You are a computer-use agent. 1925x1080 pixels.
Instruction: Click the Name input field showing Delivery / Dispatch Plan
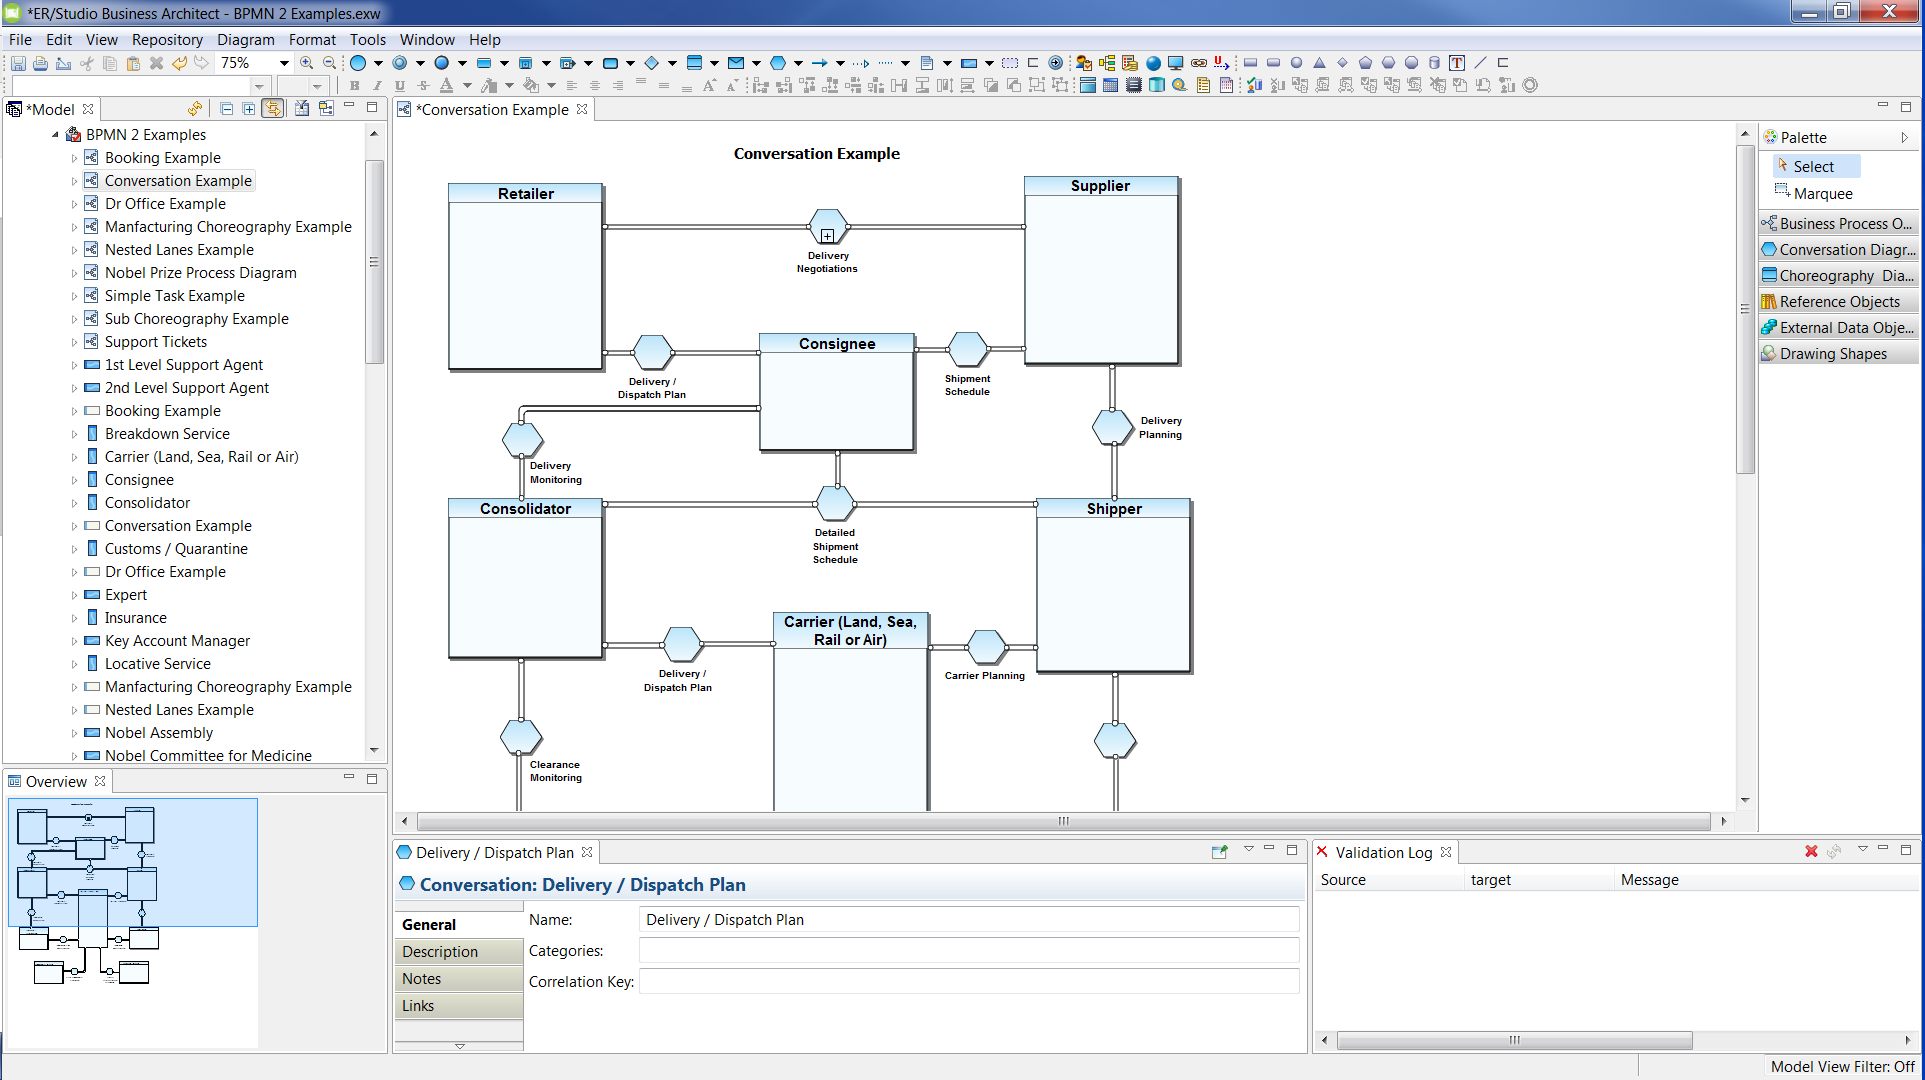click(968, 919)
